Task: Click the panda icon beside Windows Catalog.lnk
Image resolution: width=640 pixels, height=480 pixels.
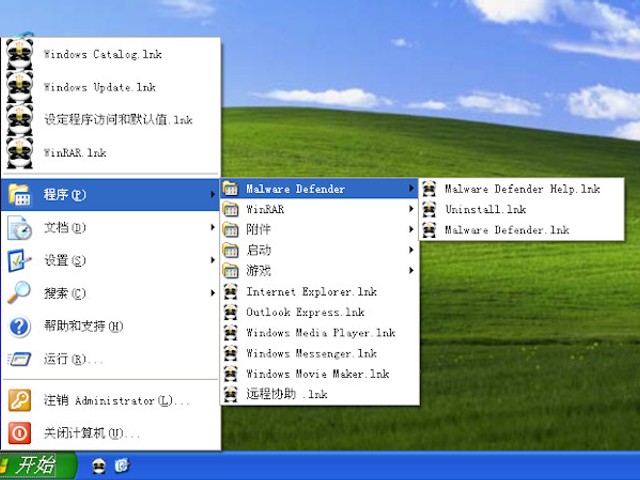Action: pos(19,54)
